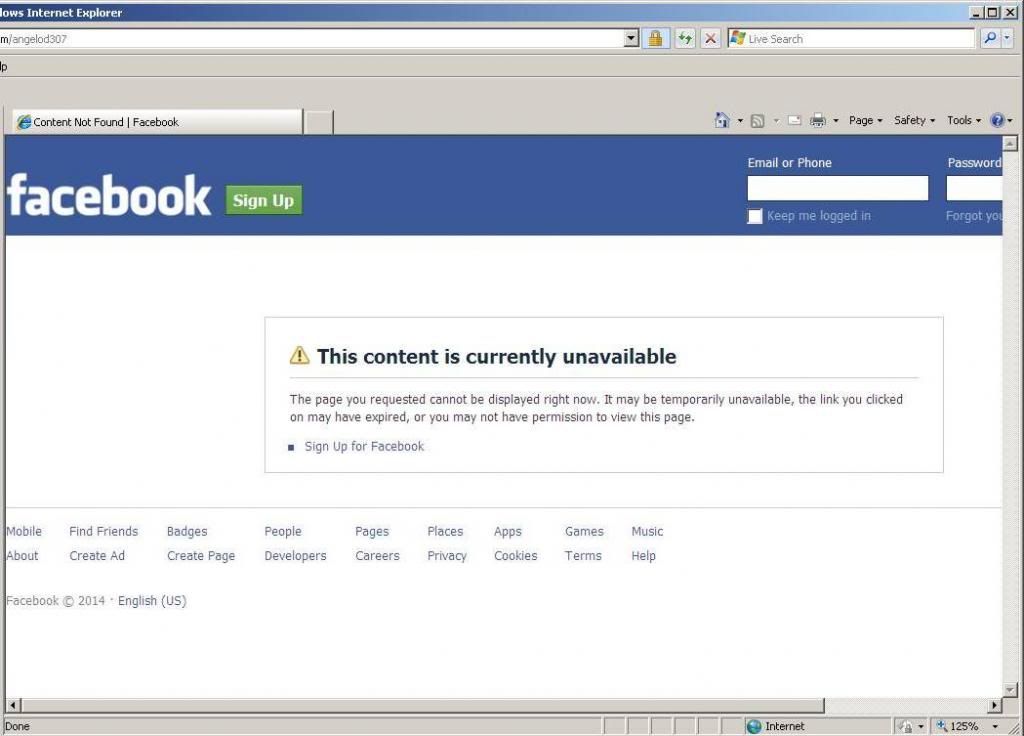Click the vertical scrollbar up arrow

[1010, 143]
